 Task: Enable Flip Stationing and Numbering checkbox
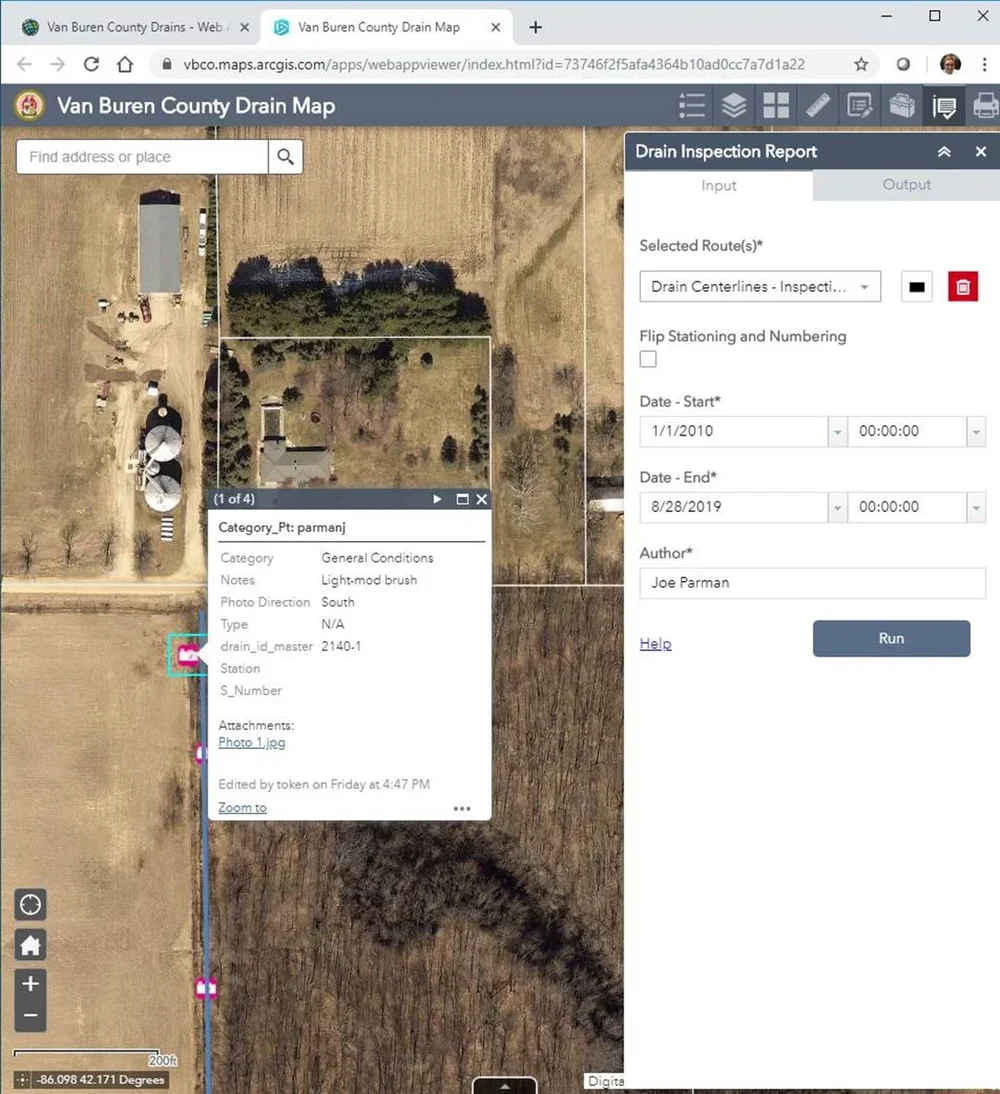point(648,359)
